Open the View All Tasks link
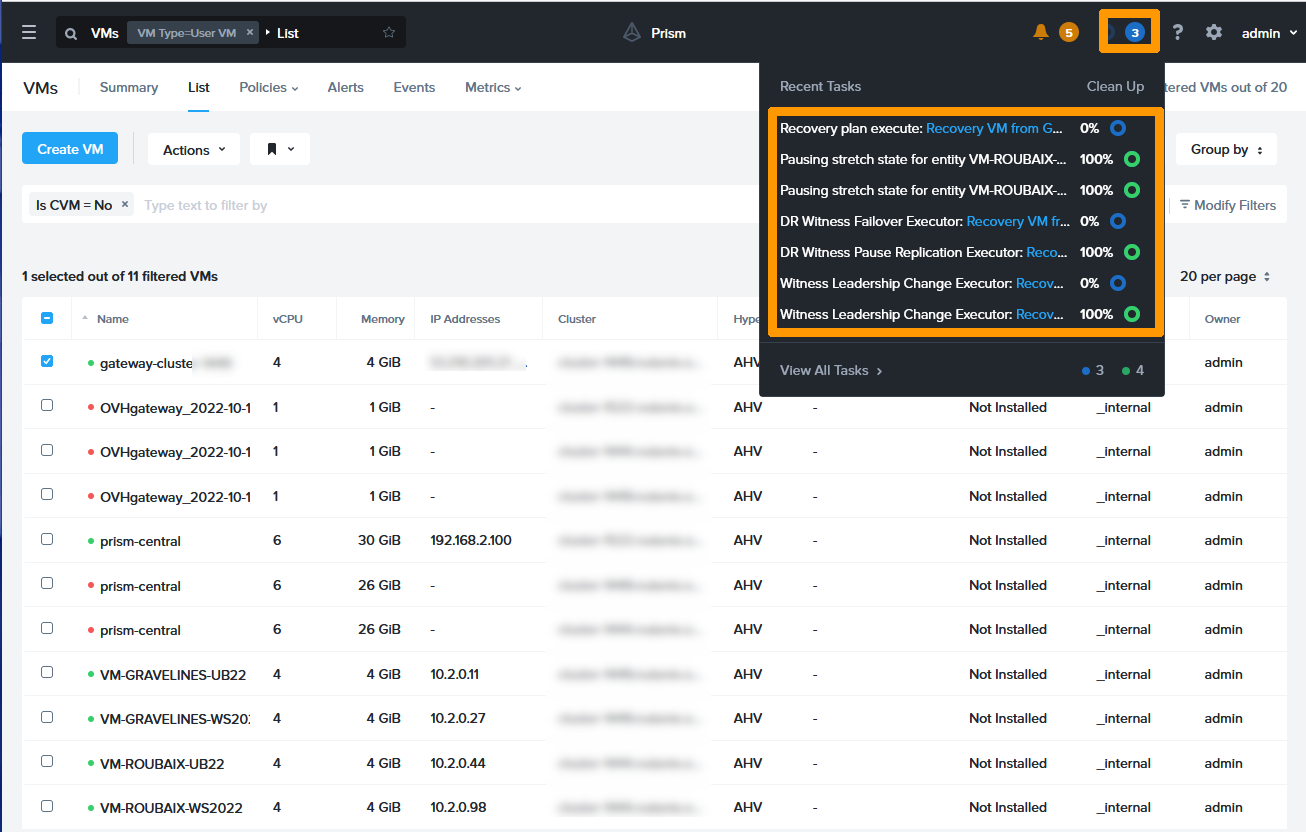Viewport: 1306px width, 832px height. pos(830,370)
